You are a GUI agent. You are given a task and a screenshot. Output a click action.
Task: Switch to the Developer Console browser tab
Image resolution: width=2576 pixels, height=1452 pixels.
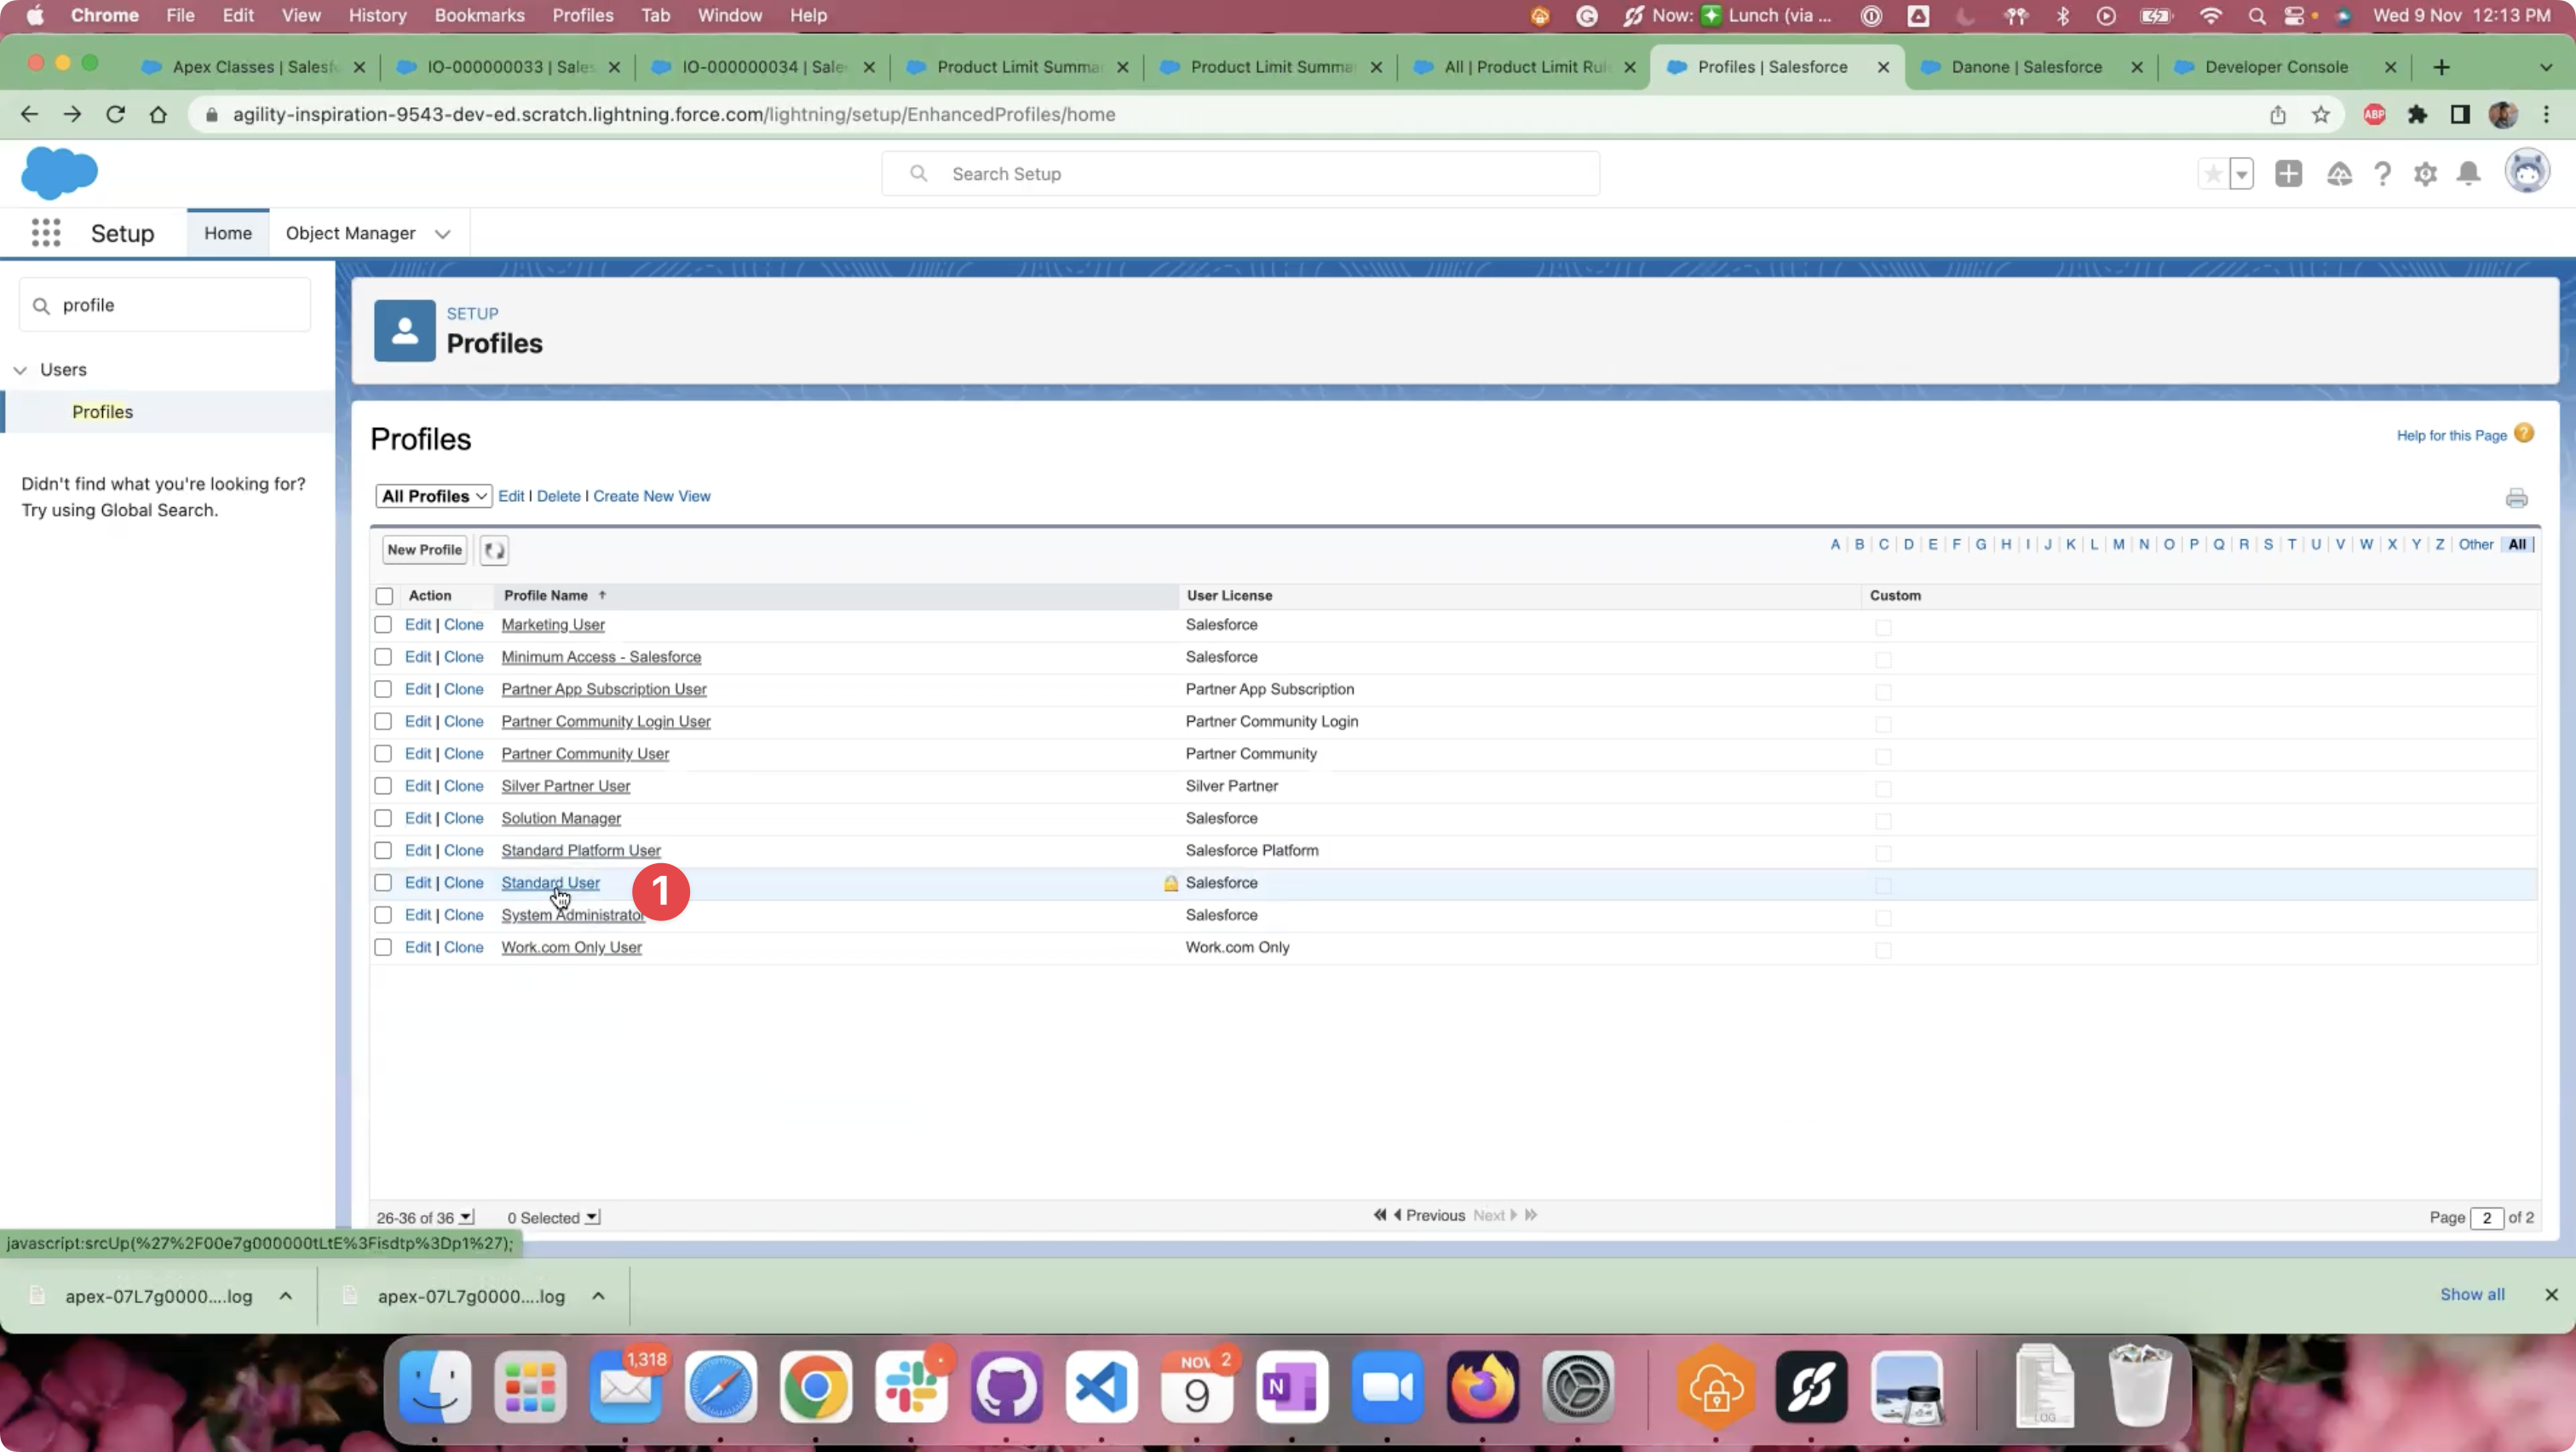click(2275, 67)
